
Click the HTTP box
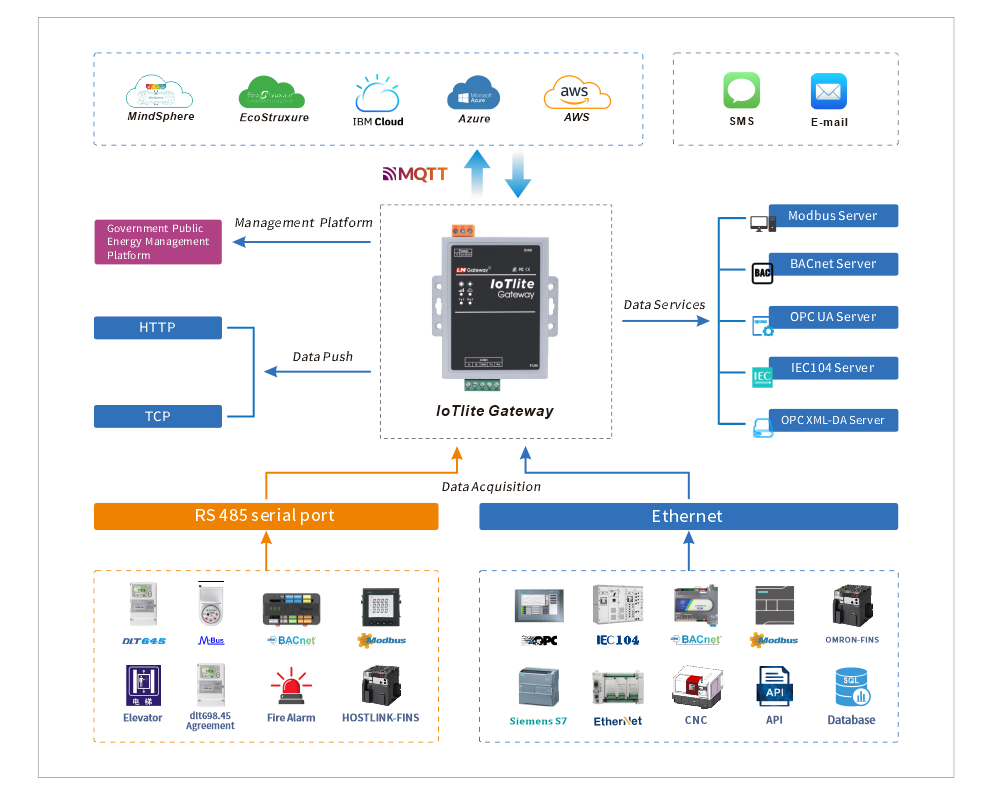158,328
